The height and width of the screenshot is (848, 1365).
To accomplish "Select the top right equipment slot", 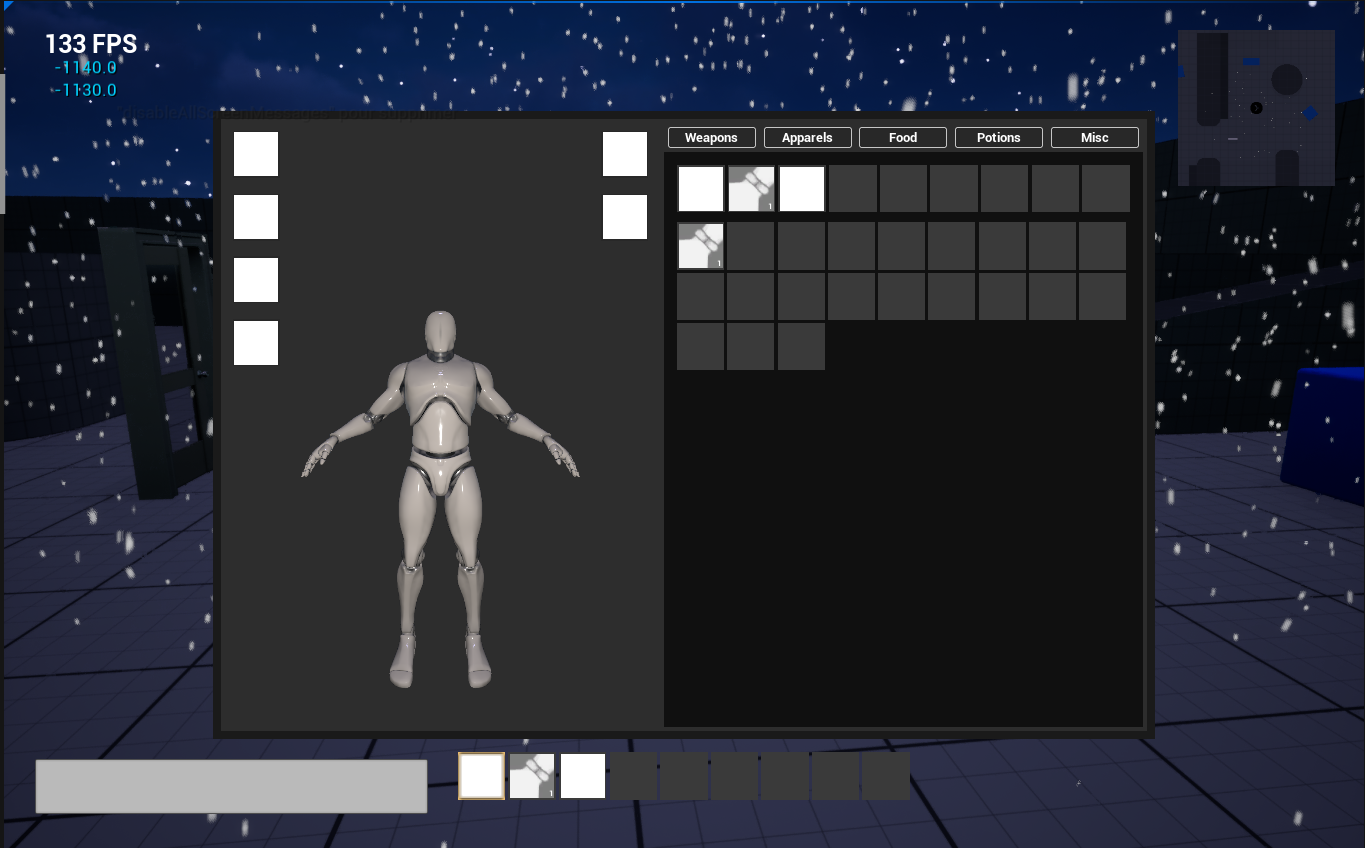I will 625,154.
